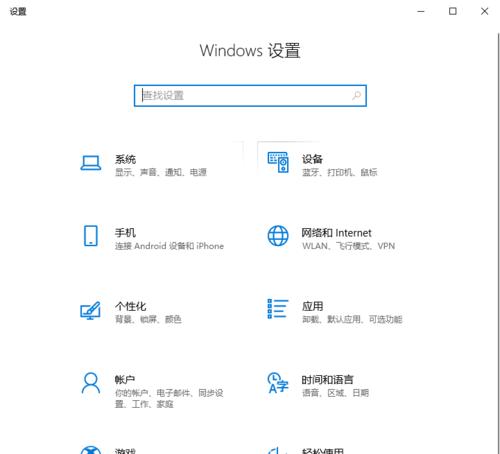Open 个性化 background and lock screen
This screenshot has width=500, height=454.
(148, 319)
